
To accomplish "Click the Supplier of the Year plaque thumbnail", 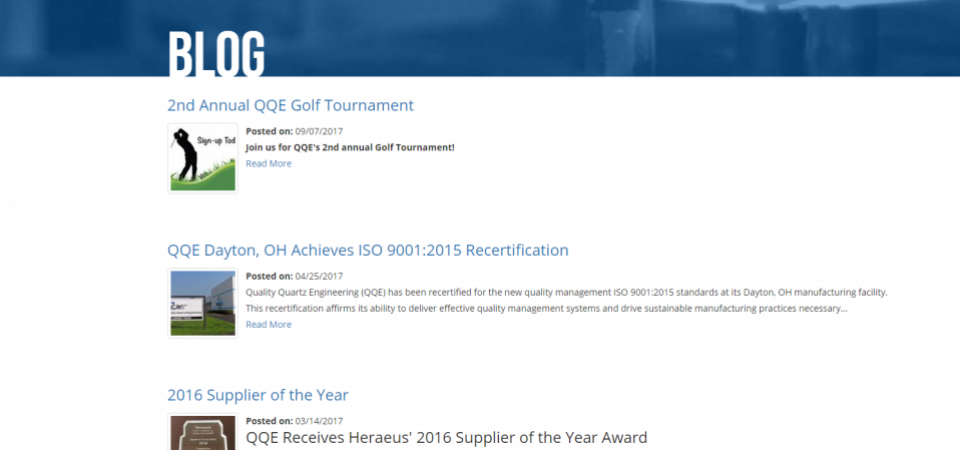I will pos(203,432).
